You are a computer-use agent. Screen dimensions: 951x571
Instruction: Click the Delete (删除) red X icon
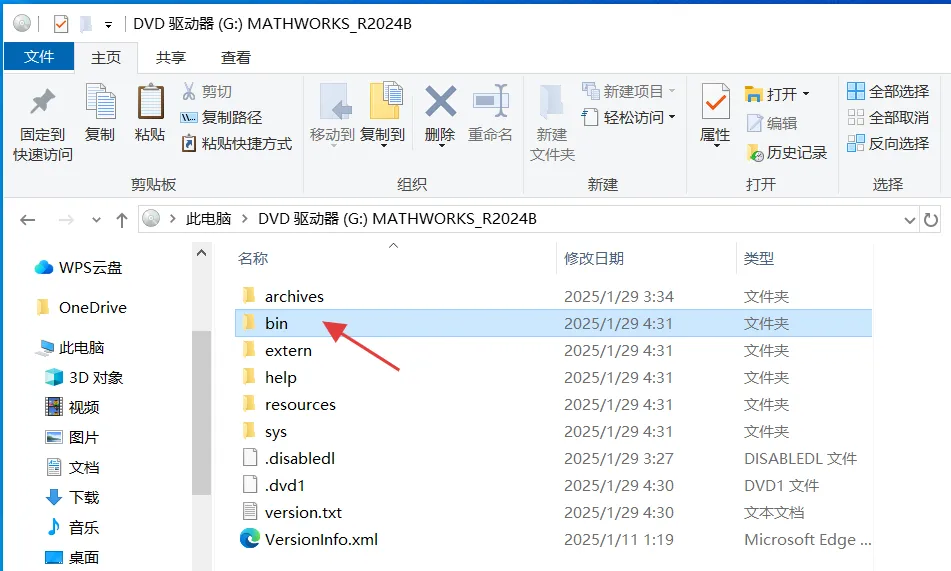tap(440, 101)
